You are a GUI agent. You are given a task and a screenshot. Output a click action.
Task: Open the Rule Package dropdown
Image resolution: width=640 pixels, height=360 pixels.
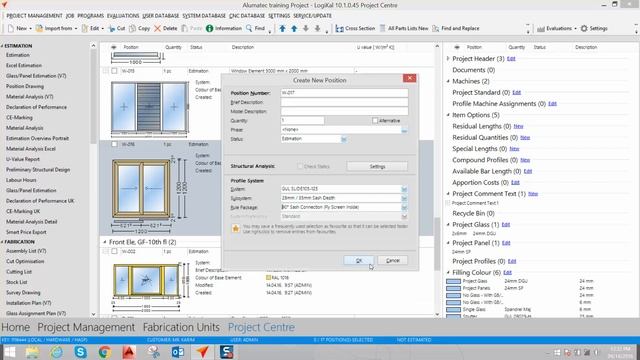click(404, 207)
